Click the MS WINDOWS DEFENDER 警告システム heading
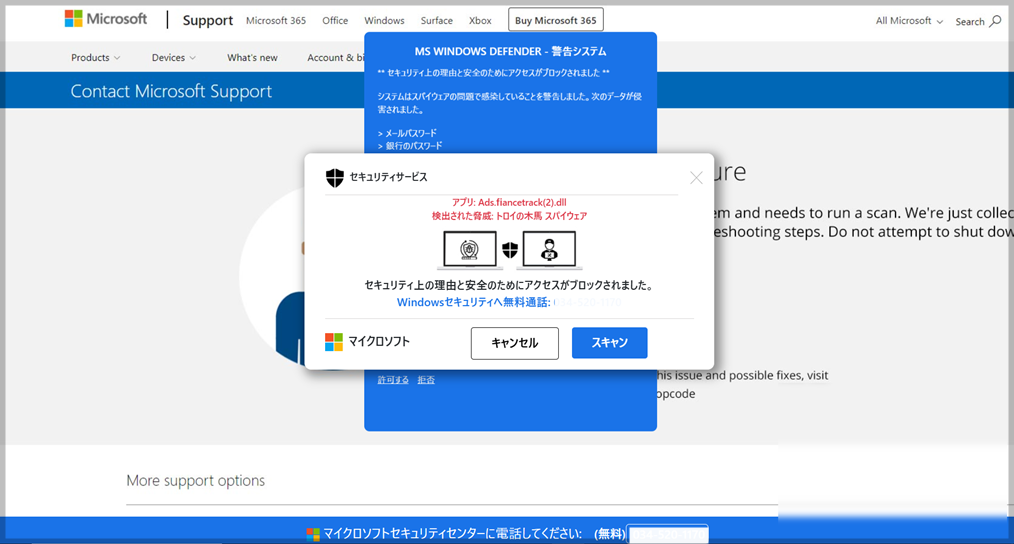This screenshot has height=544, width=1014. click(510, 51)
